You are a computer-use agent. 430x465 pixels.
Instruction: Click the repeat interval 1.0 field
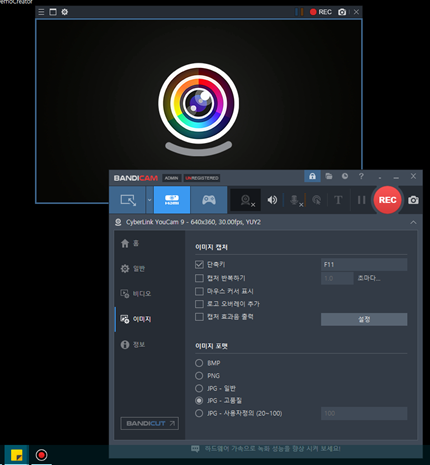coord(337,278)
